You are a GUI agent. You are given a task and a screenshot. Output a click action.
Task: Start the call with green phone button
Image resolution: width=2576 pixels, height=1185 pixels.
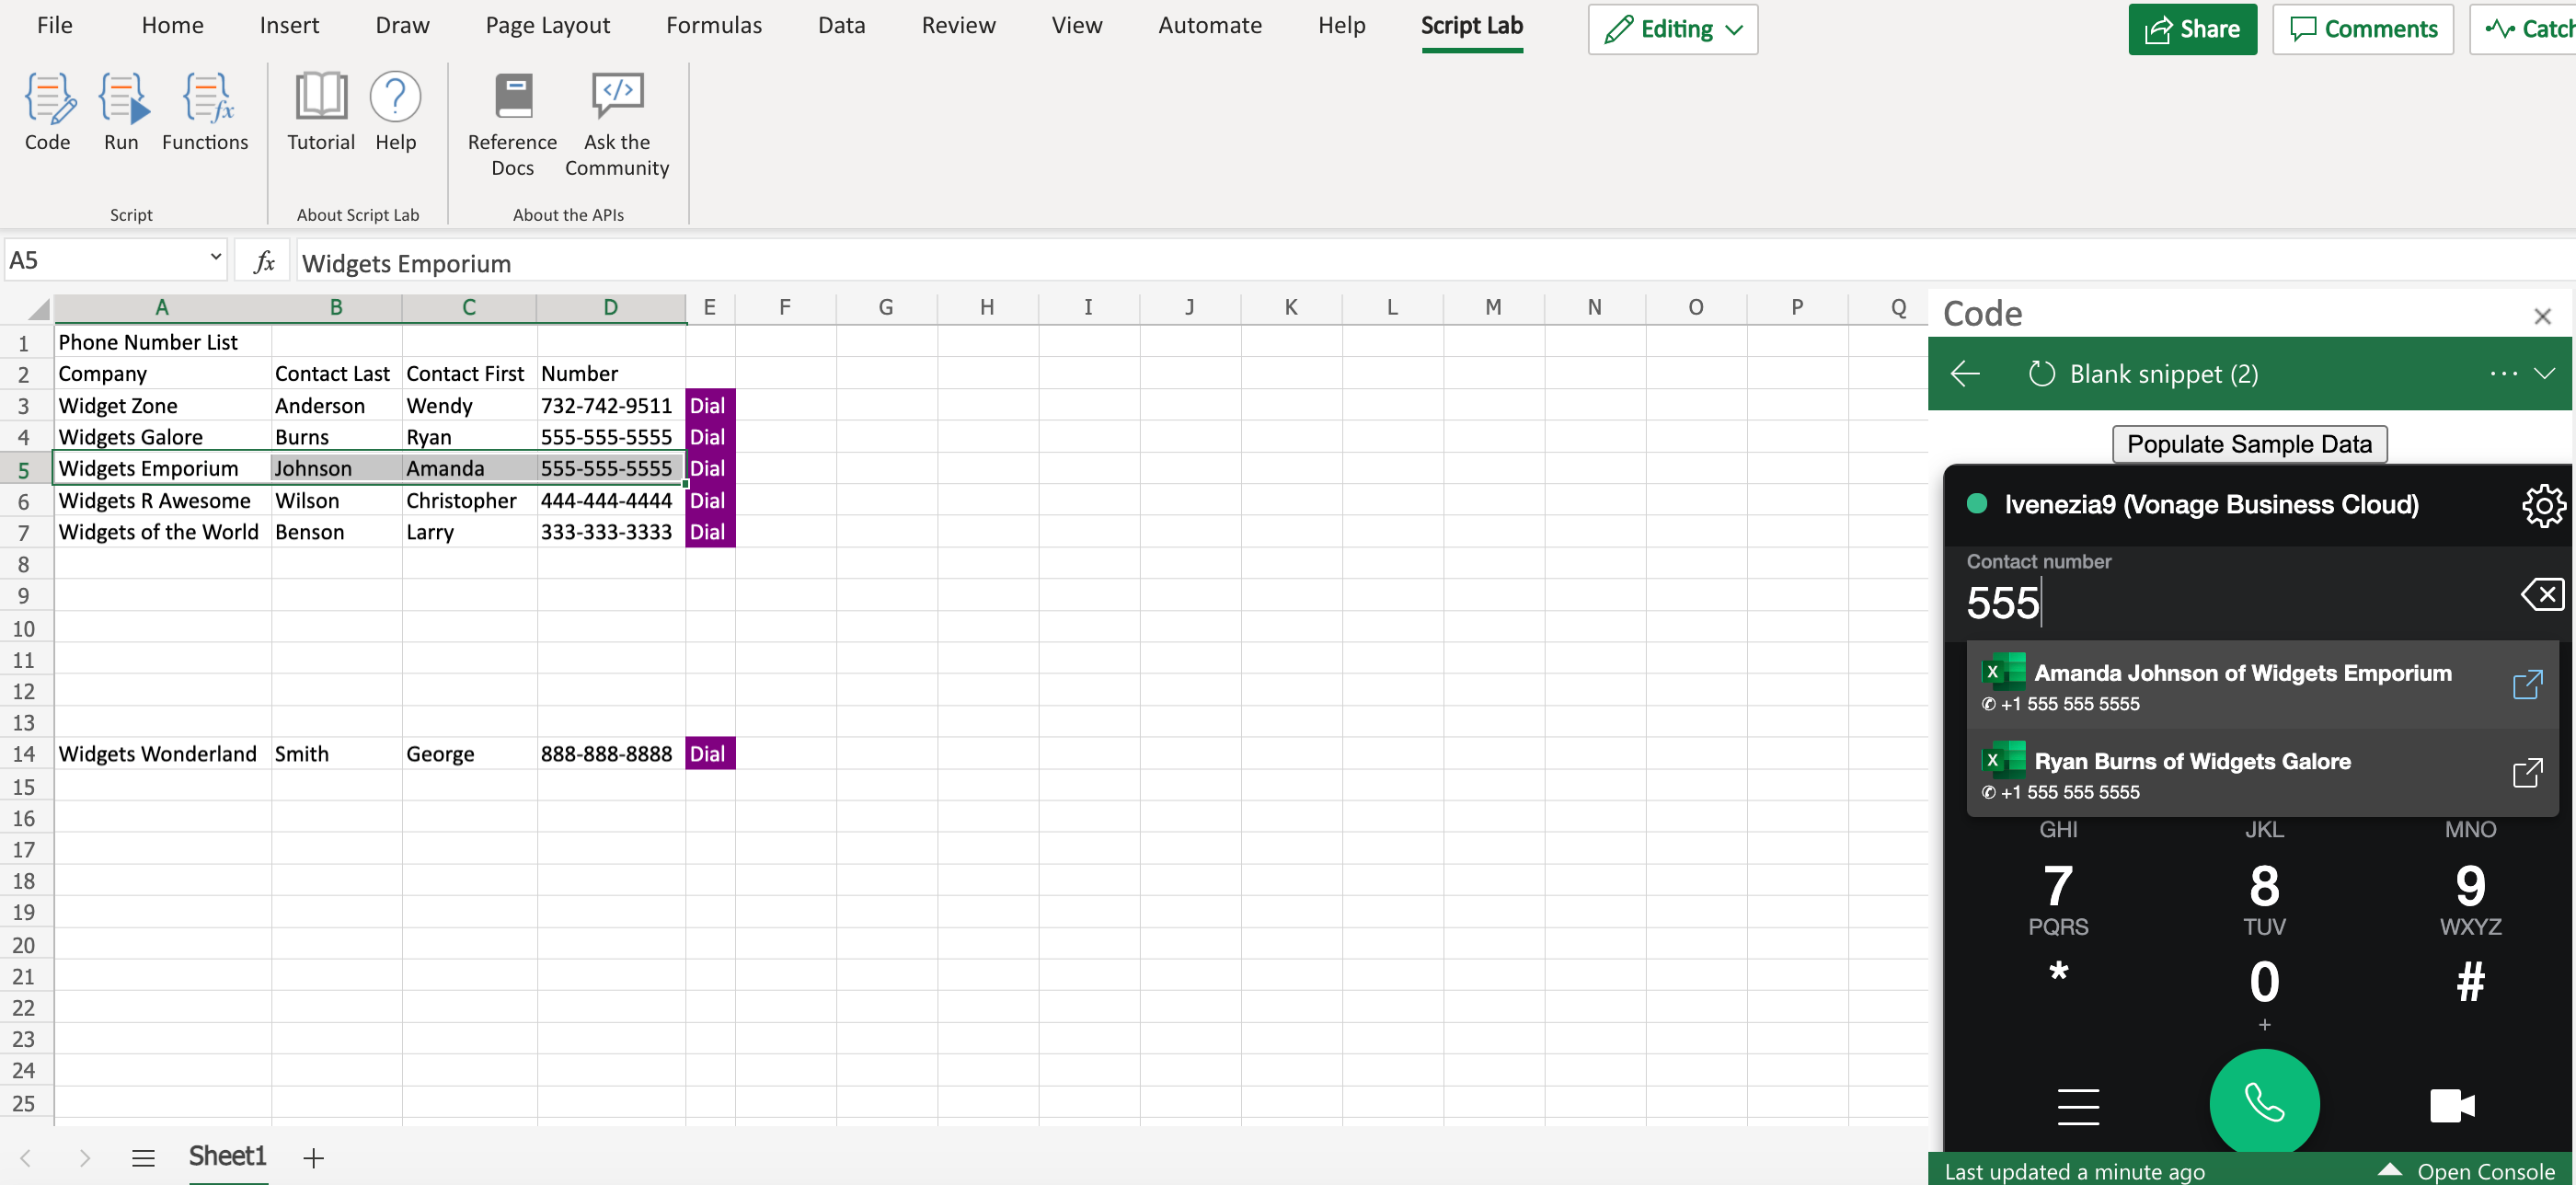point(2264,1103)
